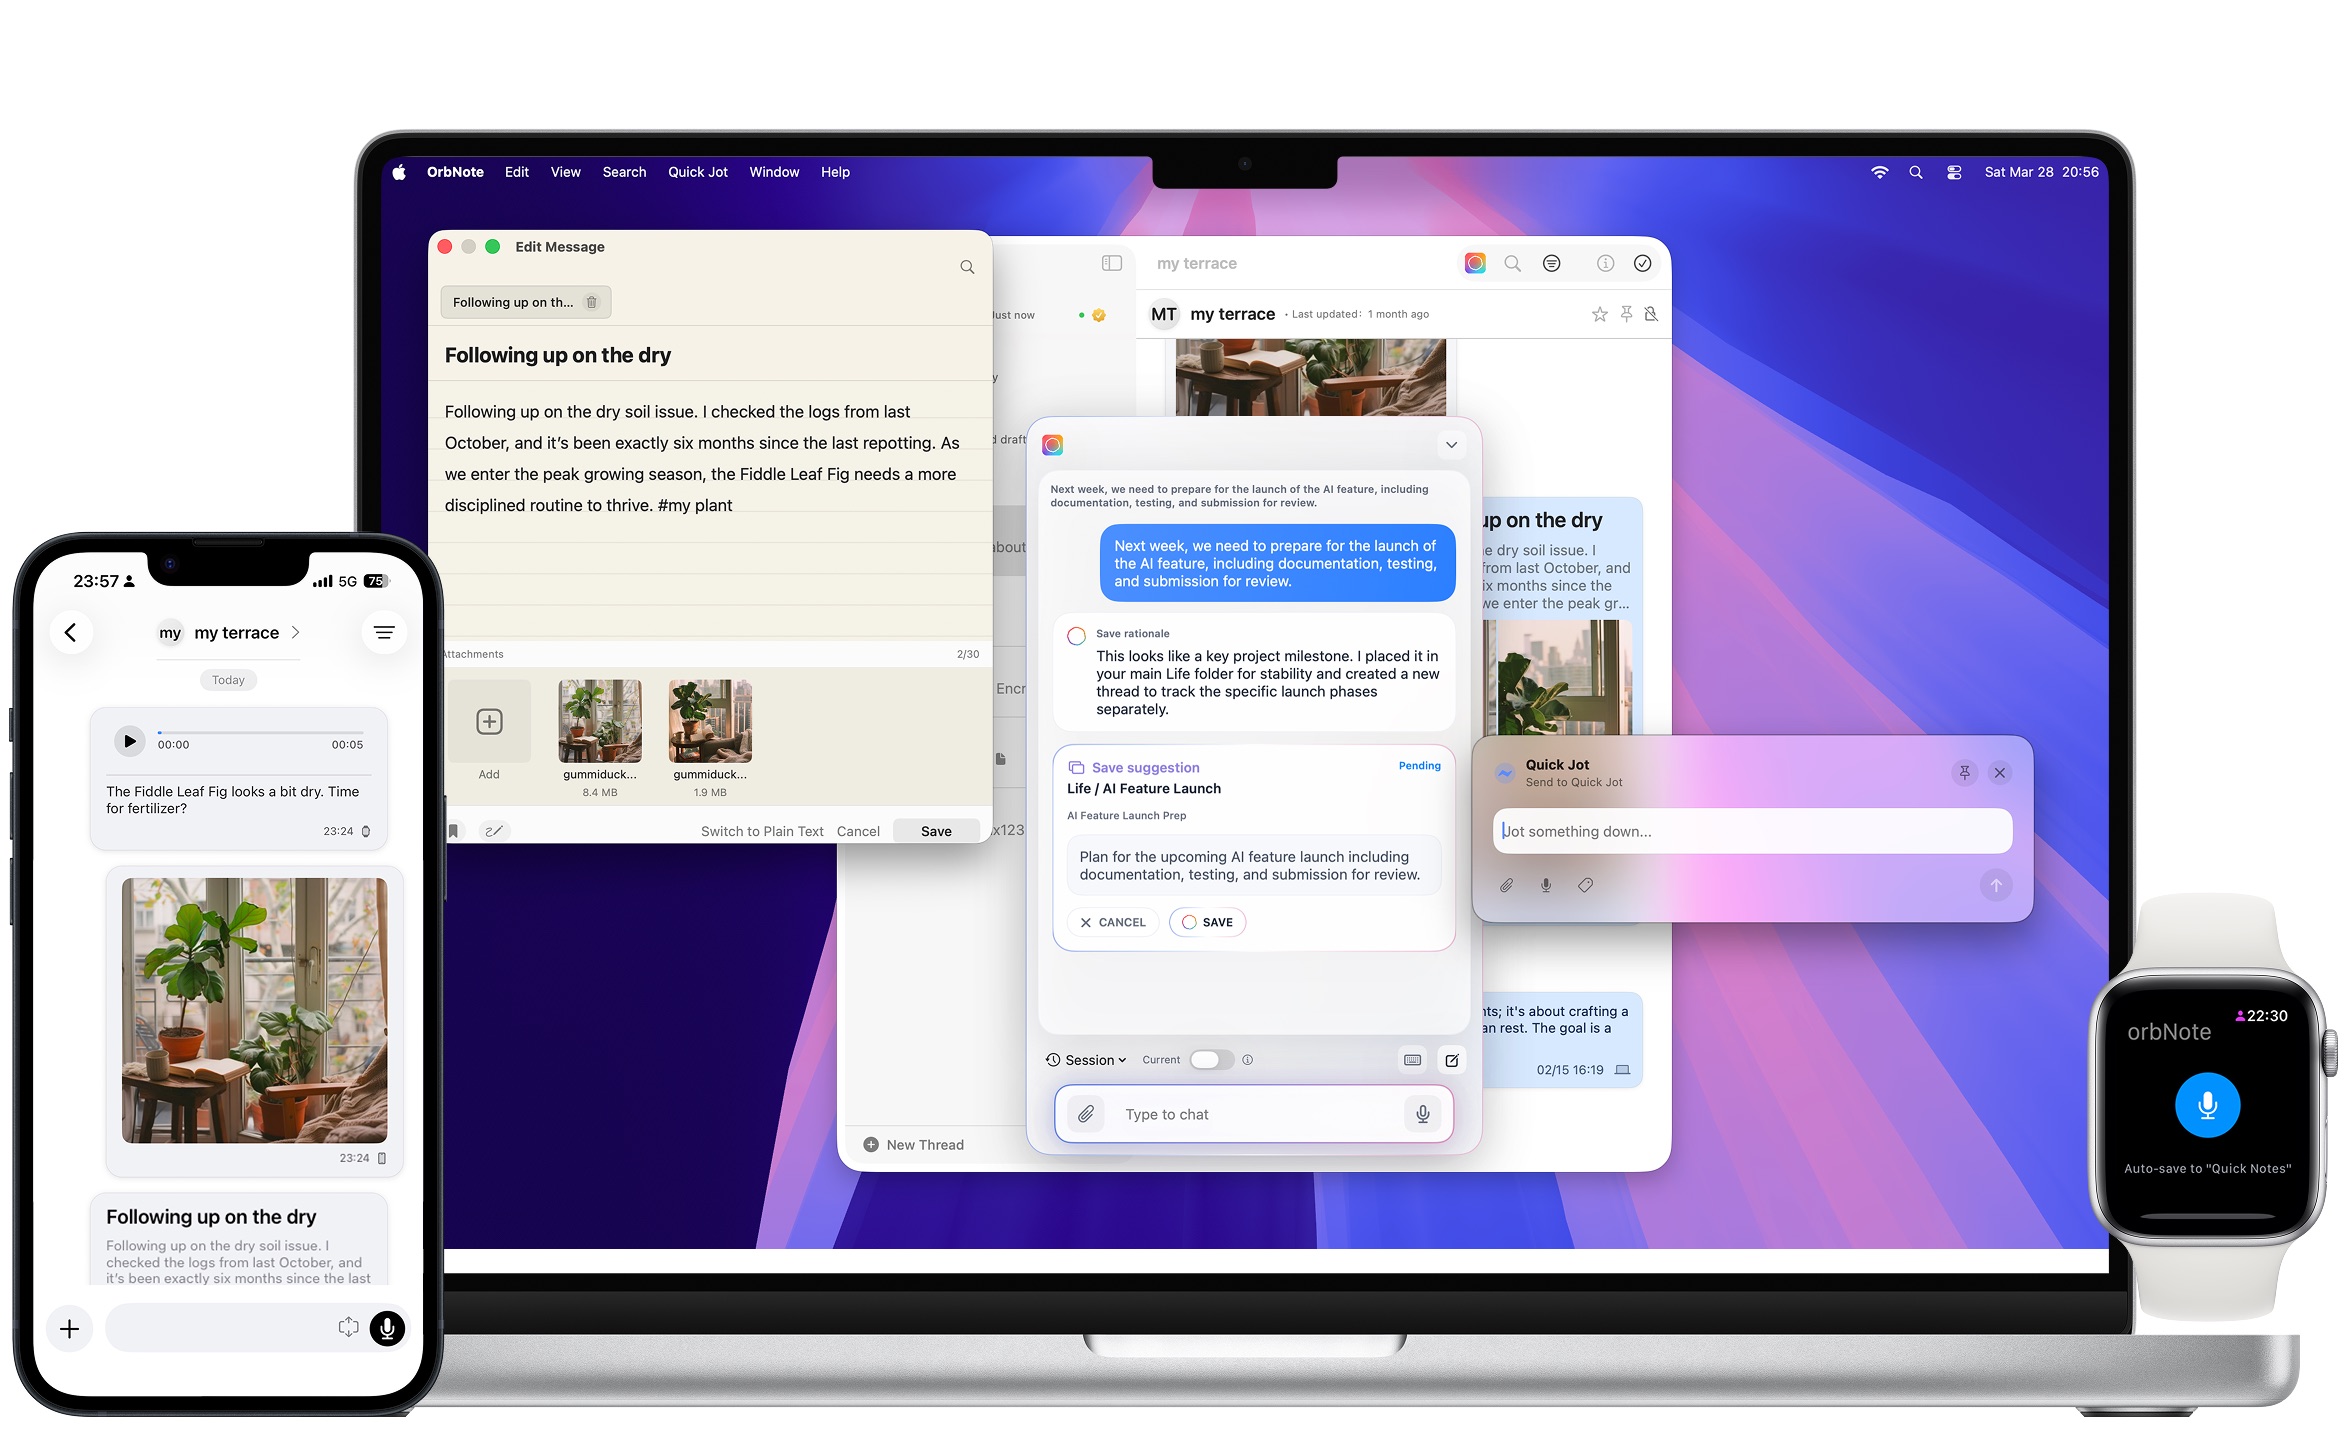This screenshot has width=2345, height=1430.
Task: Click the Jot something down field
Action: click(1752, 831)
